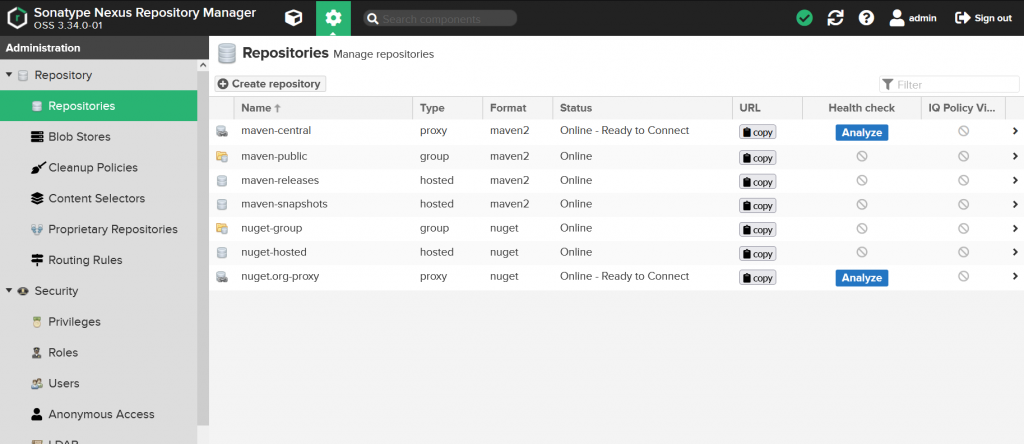1024x444 pixels.
Task: Sort by the Type column header
Action: (x=448, y=108)
